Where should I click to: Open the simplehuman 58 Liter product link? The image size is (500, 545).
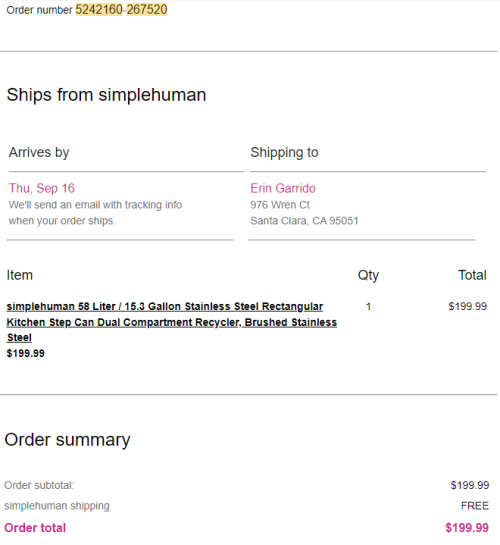172,322
